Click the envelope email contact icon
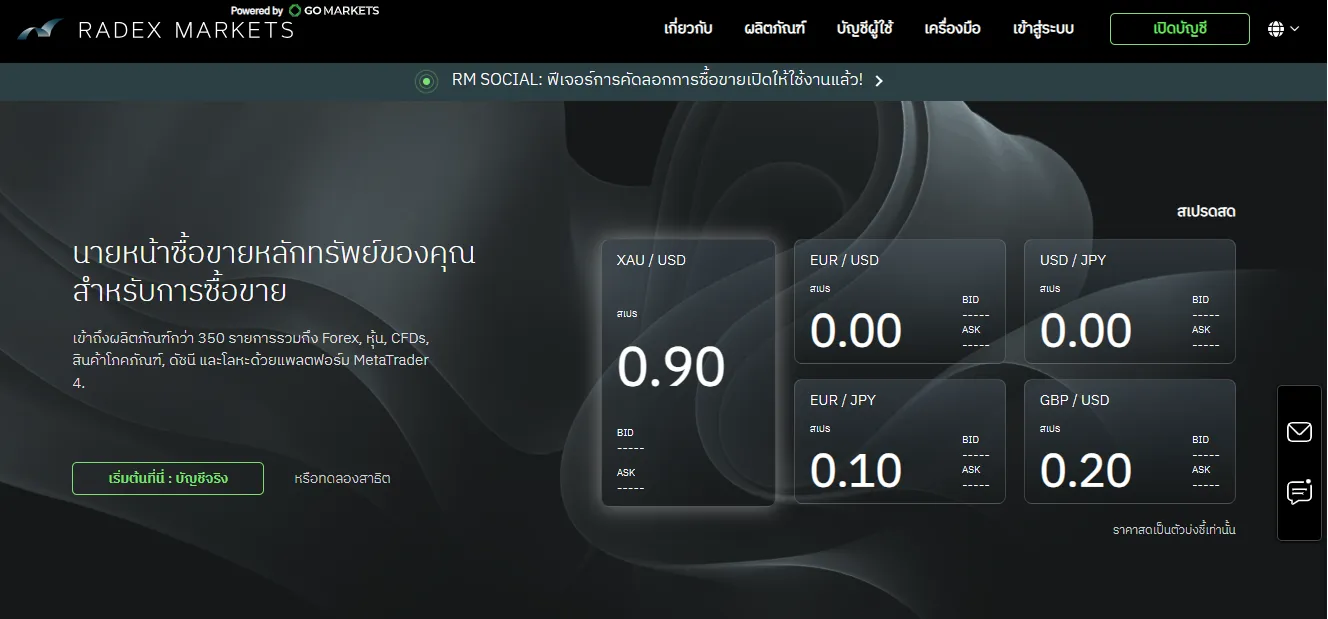 tap(1299, 432)
